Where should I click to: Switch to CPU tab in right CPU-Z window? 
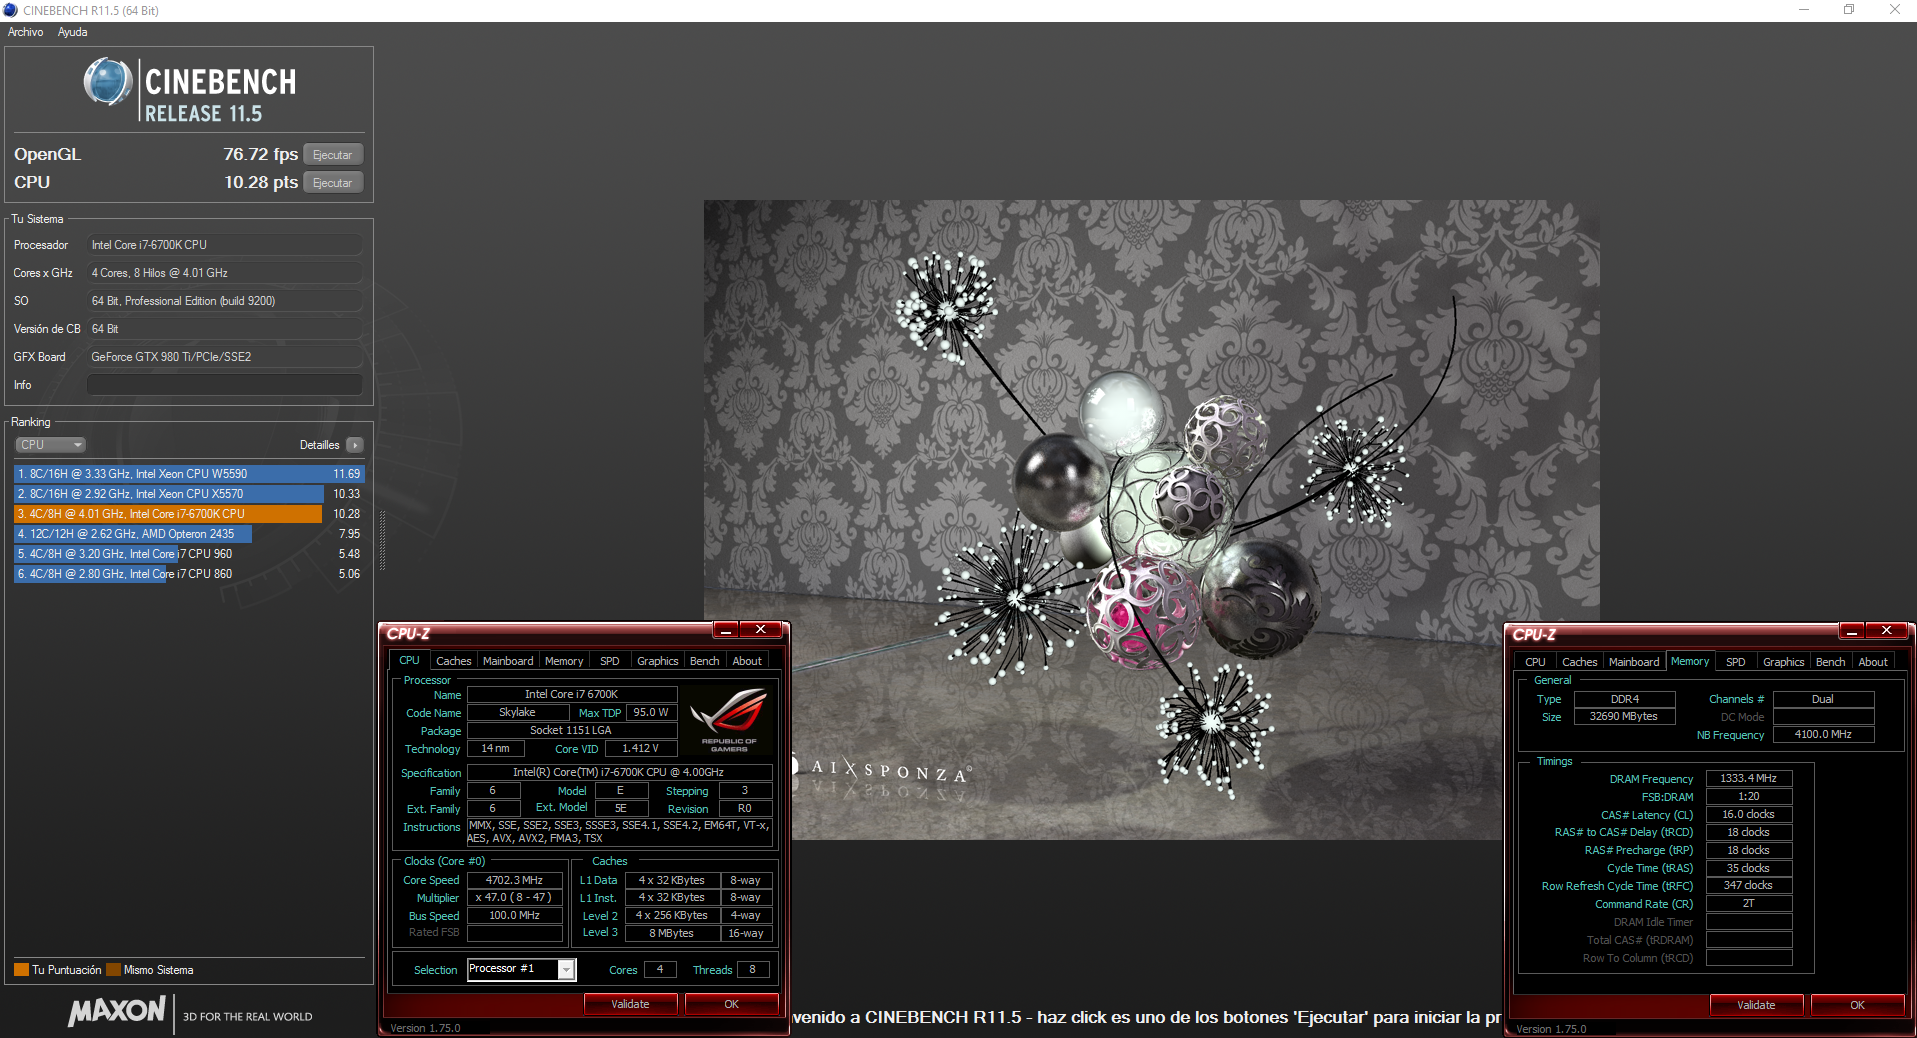pos(1535,662)
